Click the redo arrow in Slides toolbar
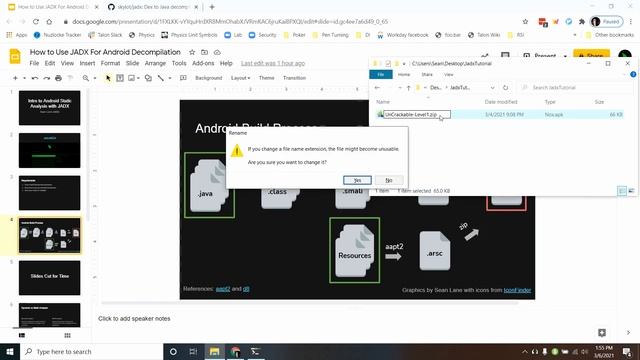The width and height of the screenshot is (640, 360). pyautogui.click(x=47, y=78)
